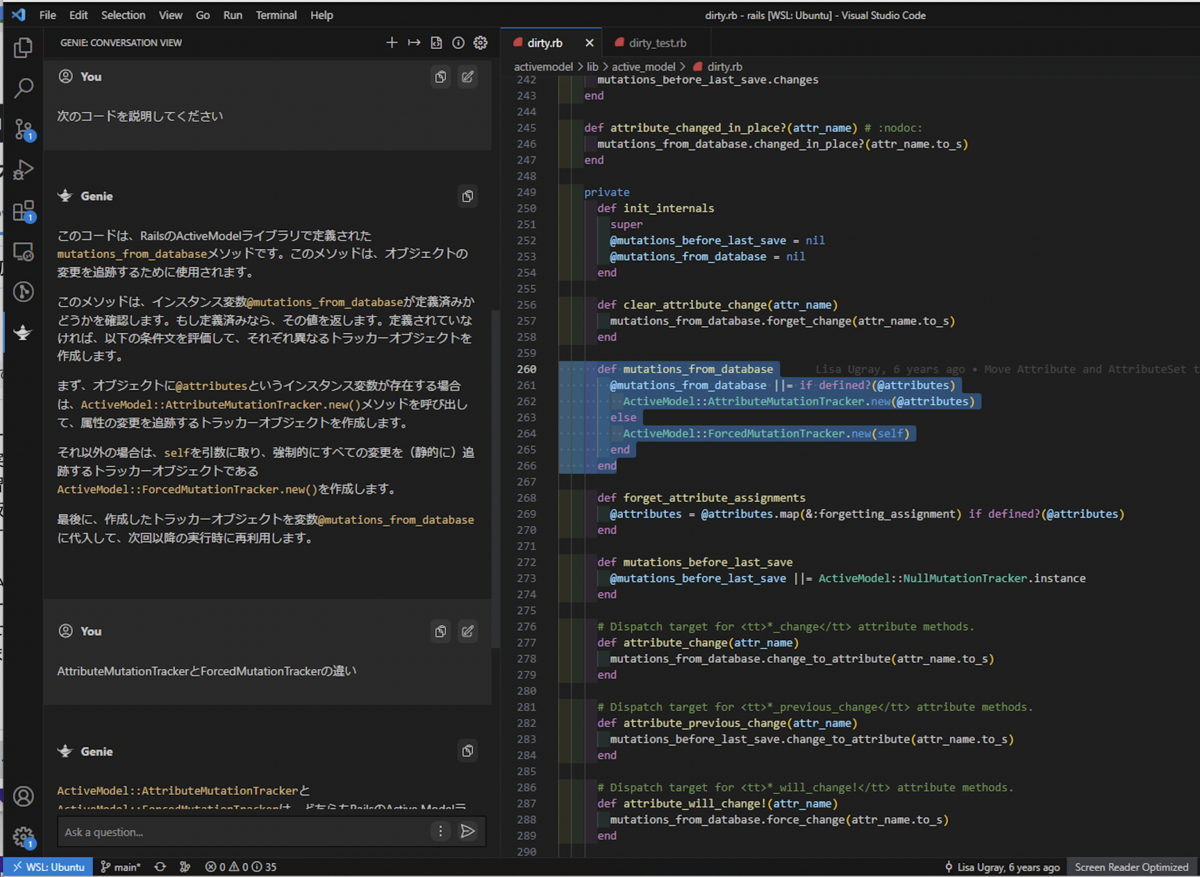Click the mutations_from_database method name on line 260
Viewport: 1200px width, 877px height.
698,369
